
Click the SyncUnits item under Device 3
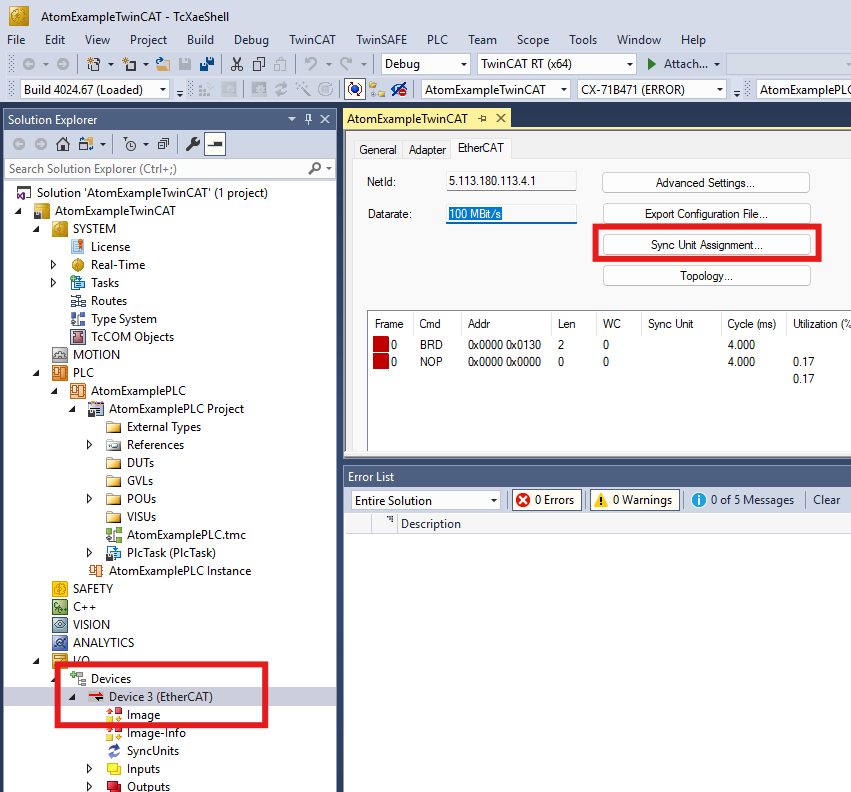click(x=152, y=751)
